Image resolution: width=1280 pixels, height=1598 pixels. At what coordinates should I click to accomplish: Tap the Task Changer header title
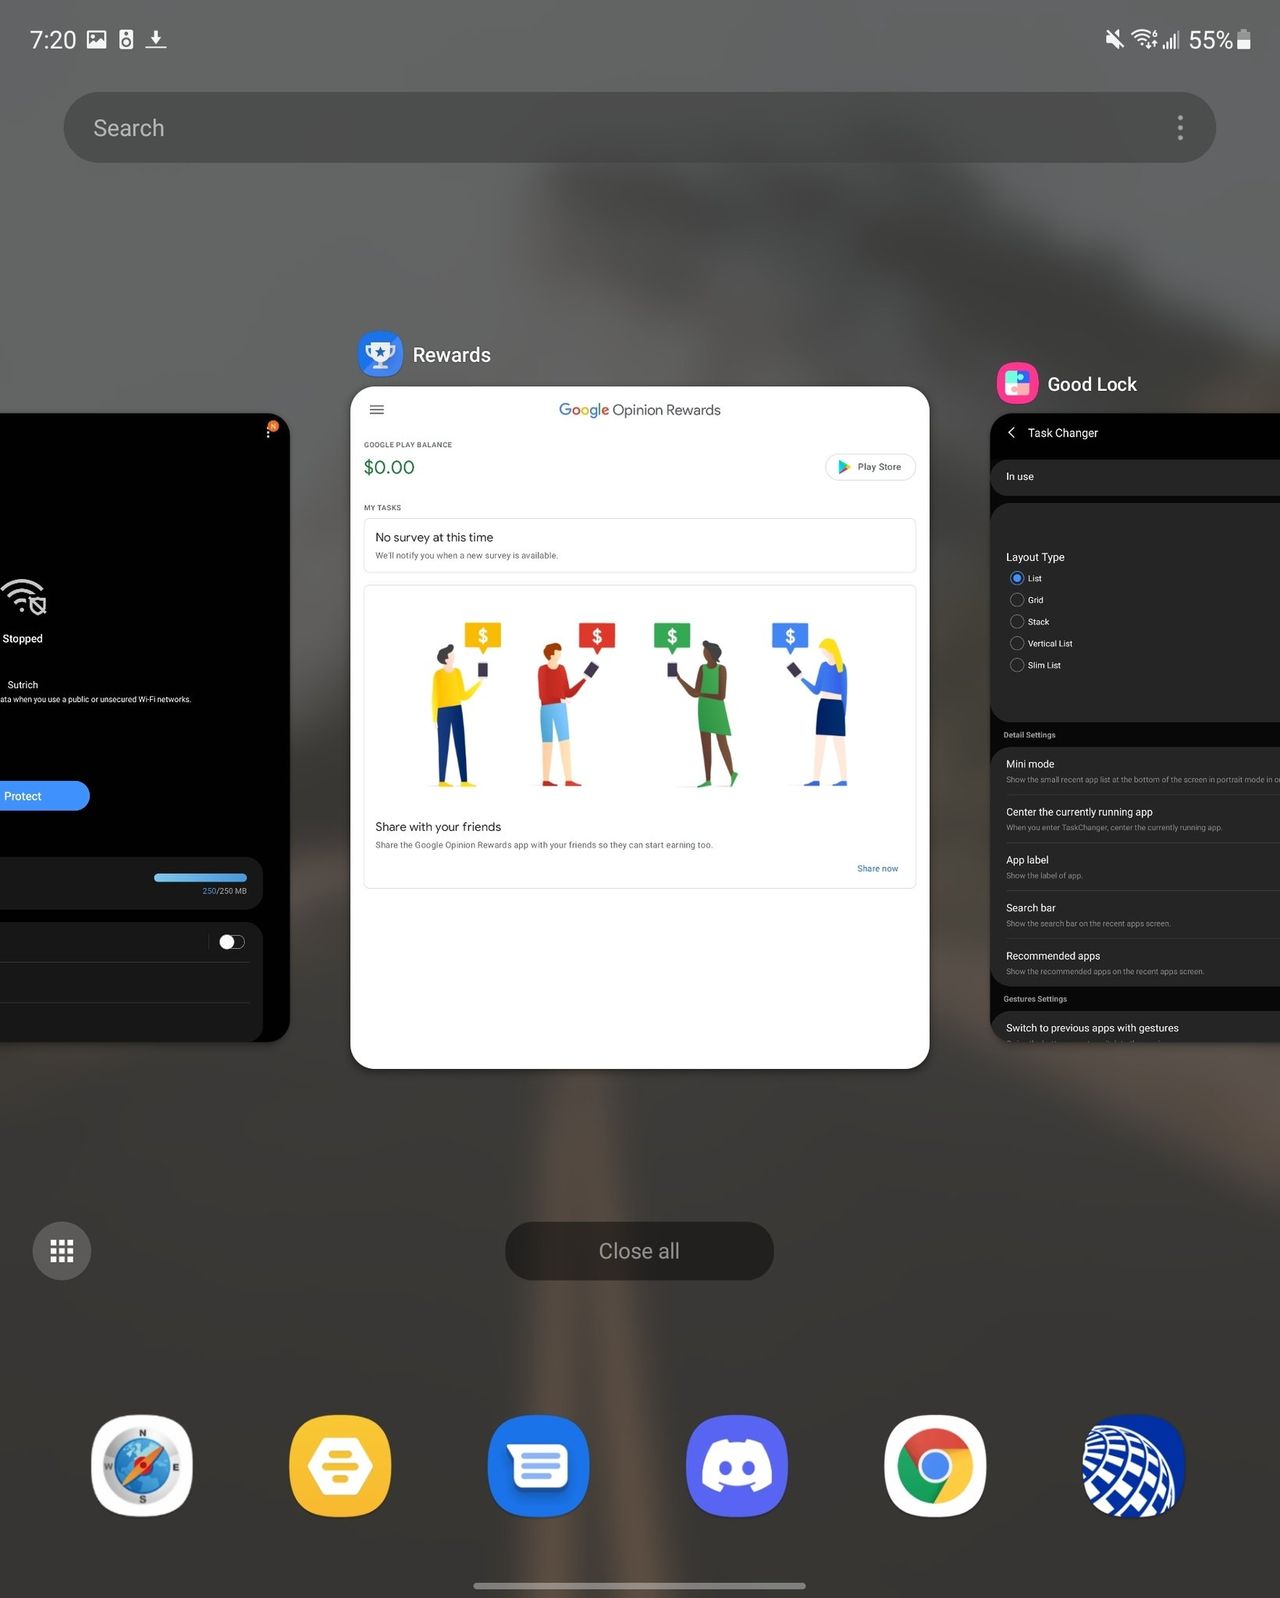pos(1063,433)
